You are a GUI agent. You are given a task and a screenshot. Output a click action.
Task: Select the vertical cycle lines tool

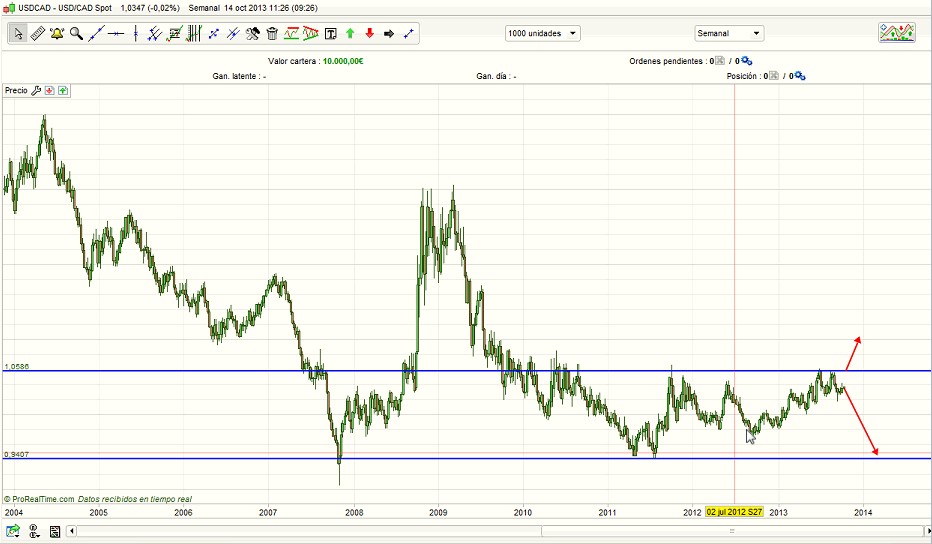click(x=194, y=34)
